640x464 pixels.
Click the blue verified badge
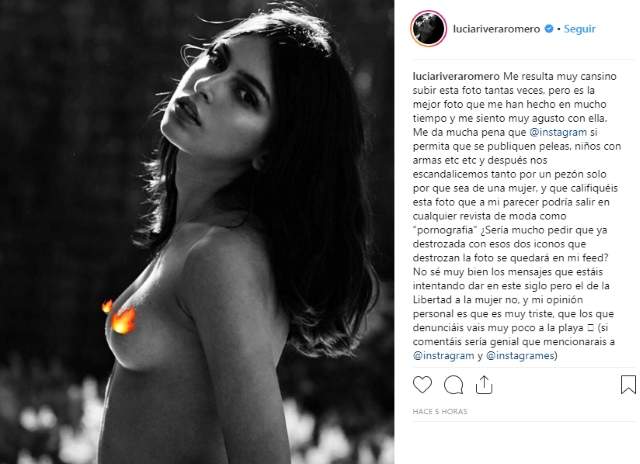point(549,29)
